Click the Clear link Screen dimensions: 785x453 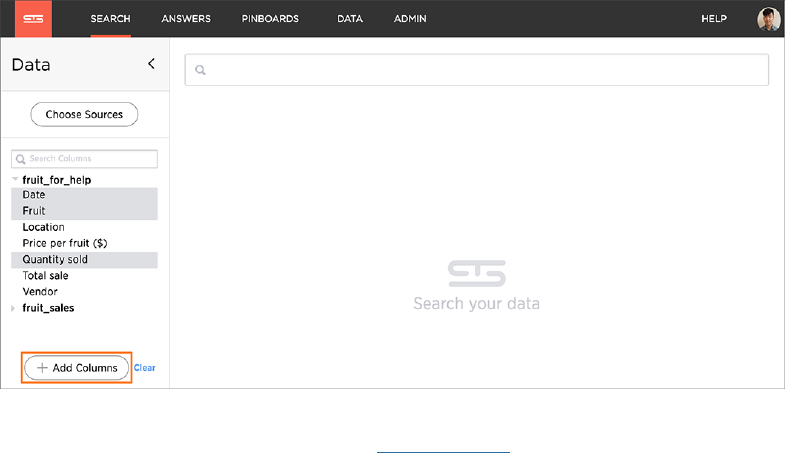coord(145,368)
